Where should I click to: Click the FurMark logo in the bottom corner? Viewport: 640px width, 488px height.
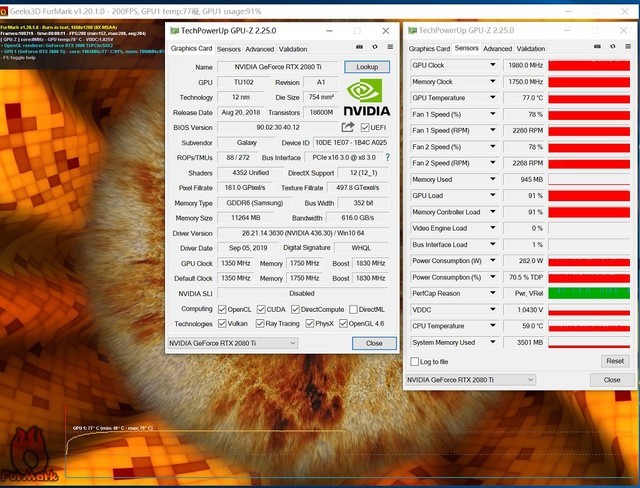coord(29,456)
